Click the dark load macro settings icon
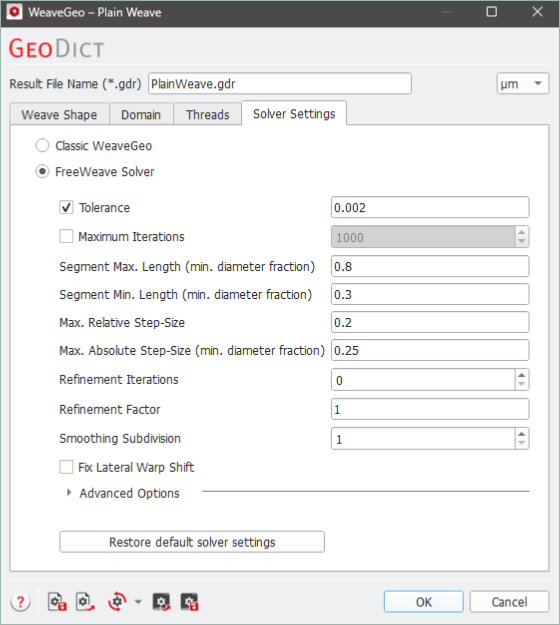This screenshot has height=625, width=560. pyautogui.click(x=161, y=601)
